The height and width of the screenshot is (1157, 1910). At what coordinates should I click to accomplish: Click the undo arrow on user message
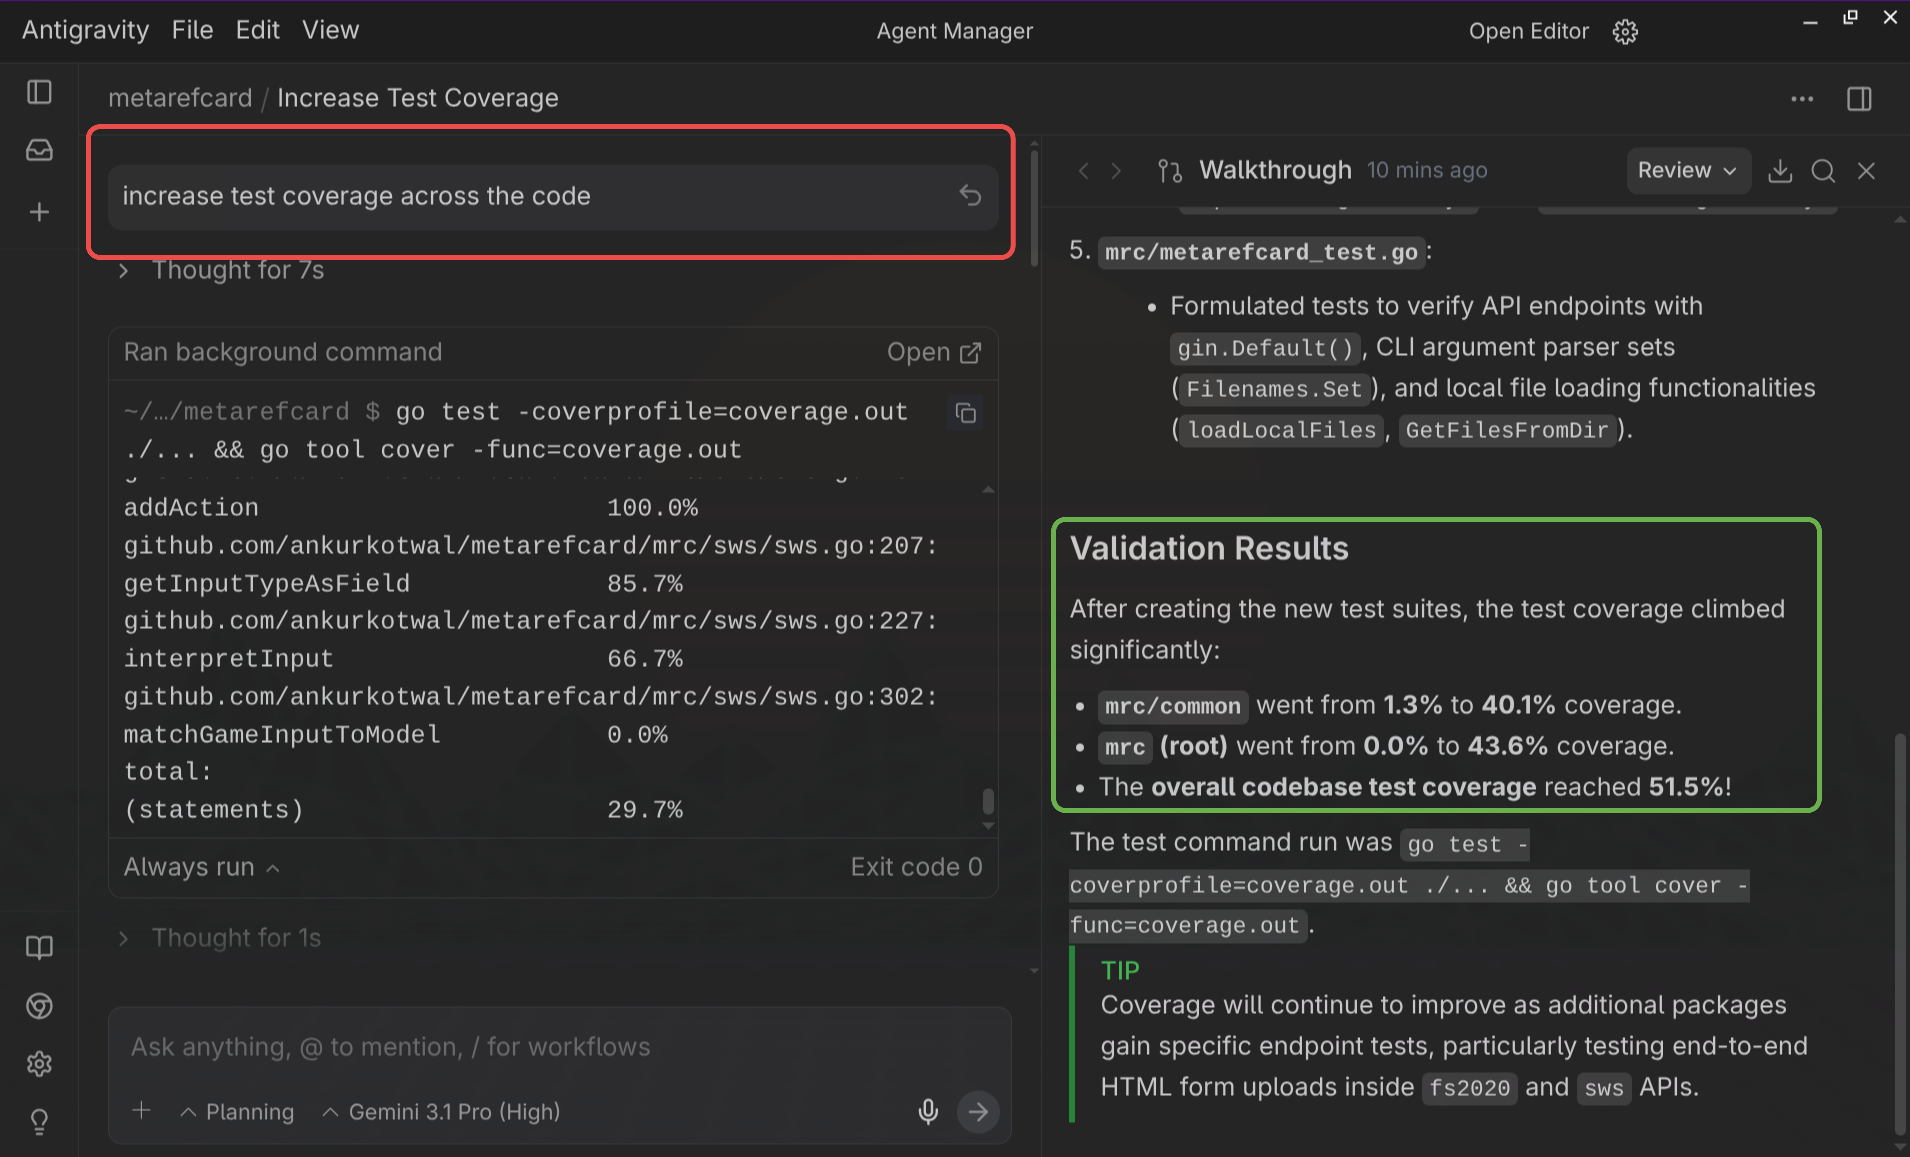point(969,195)
